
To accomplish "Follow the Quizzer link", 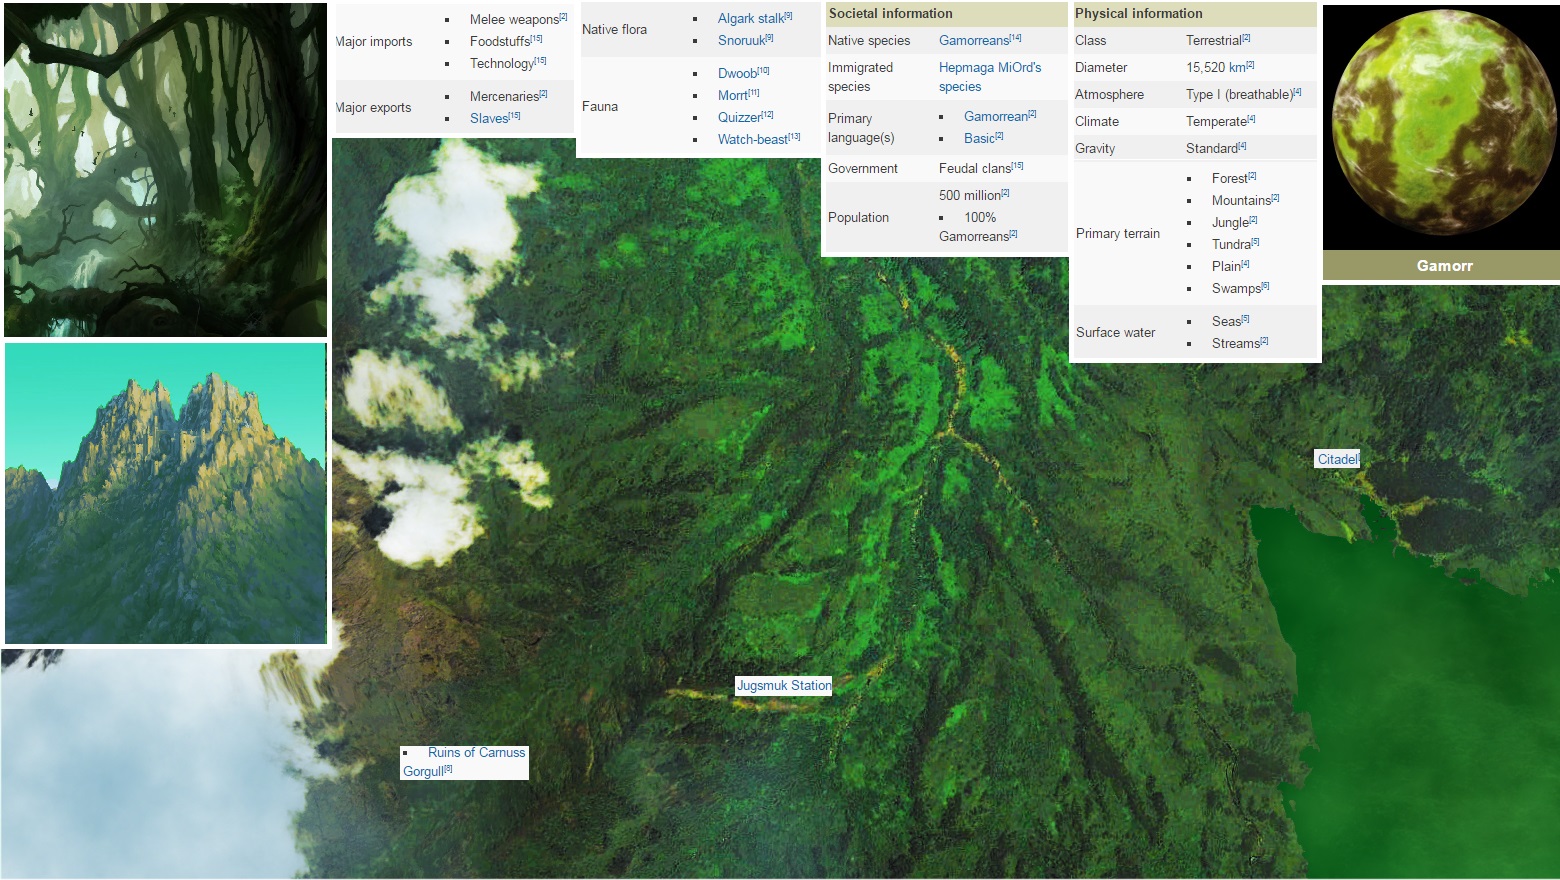I will 739,118.
